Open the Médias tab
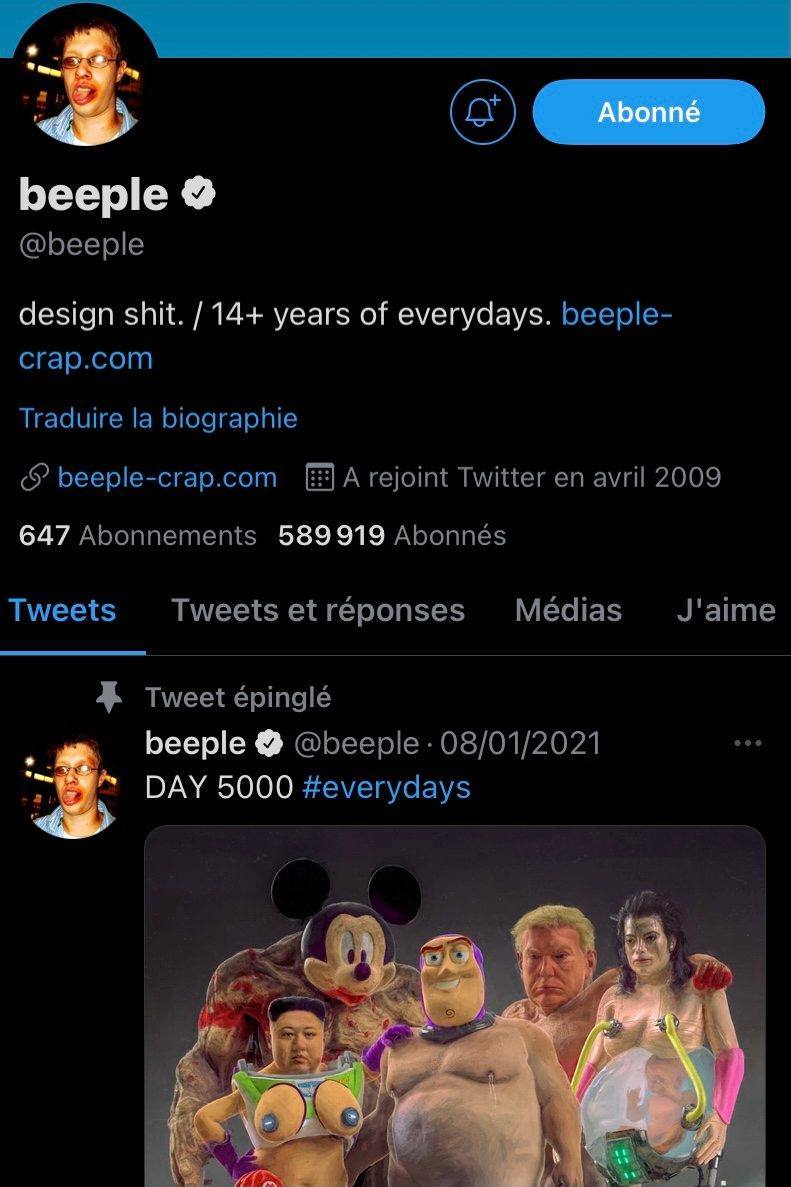This screenshot has width=791, height=1187. [568, 610]
